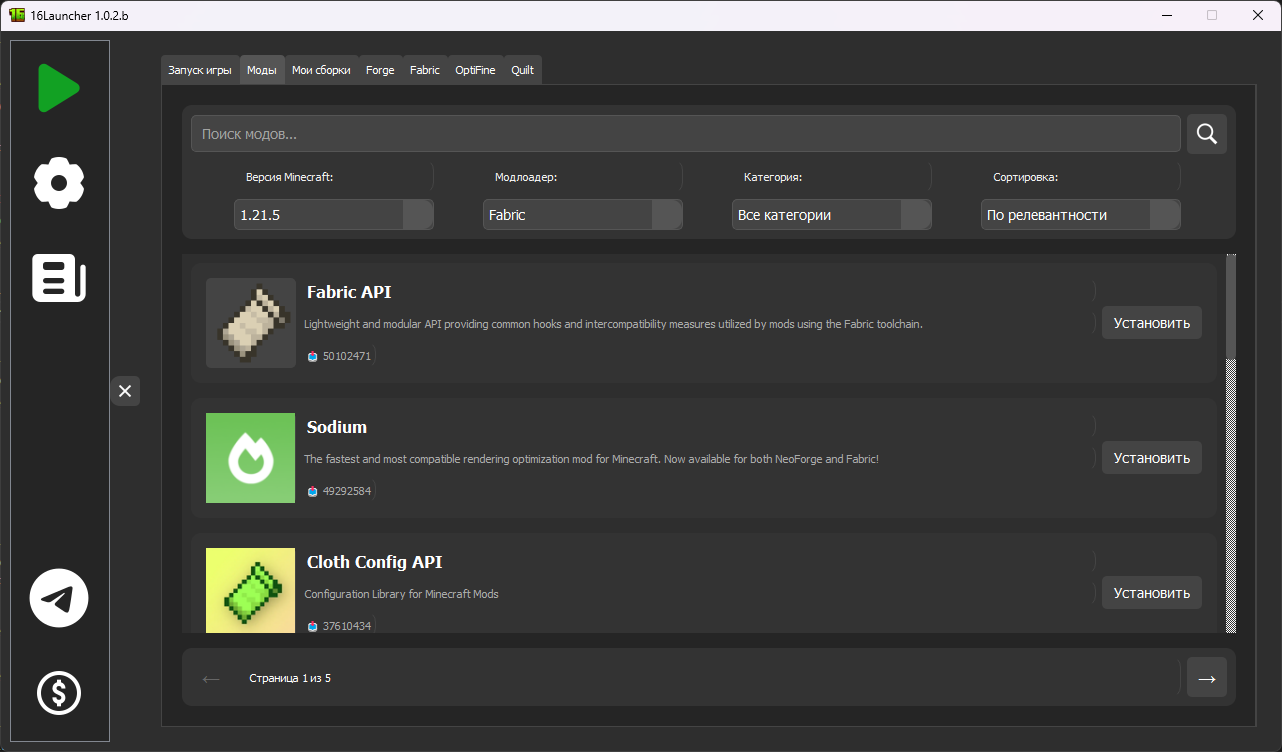Click the Cloth Config API thumbnail

coord(251,590)
